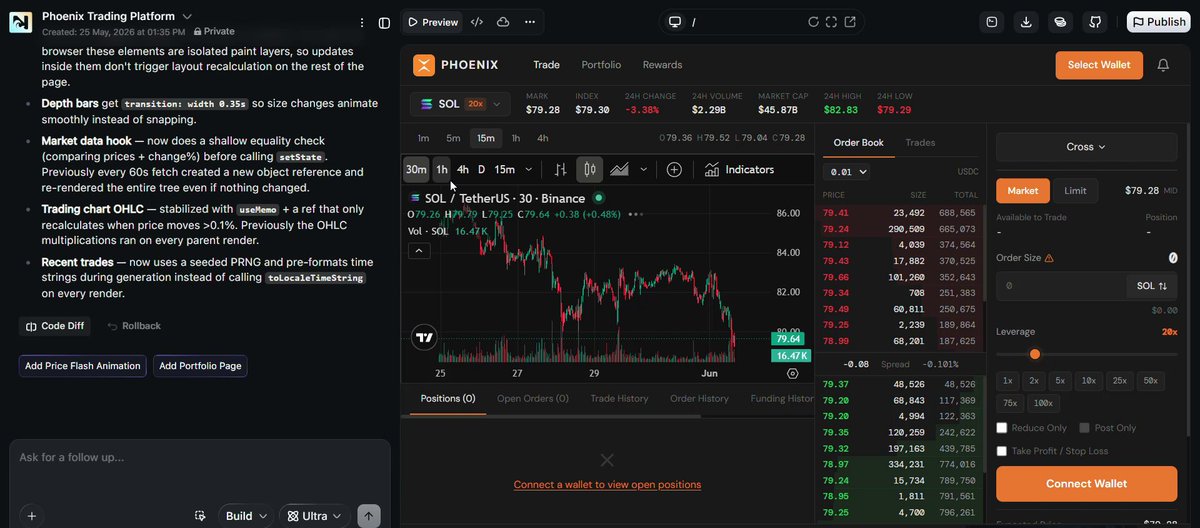Check the Reduce Only checkbox

1002,428
